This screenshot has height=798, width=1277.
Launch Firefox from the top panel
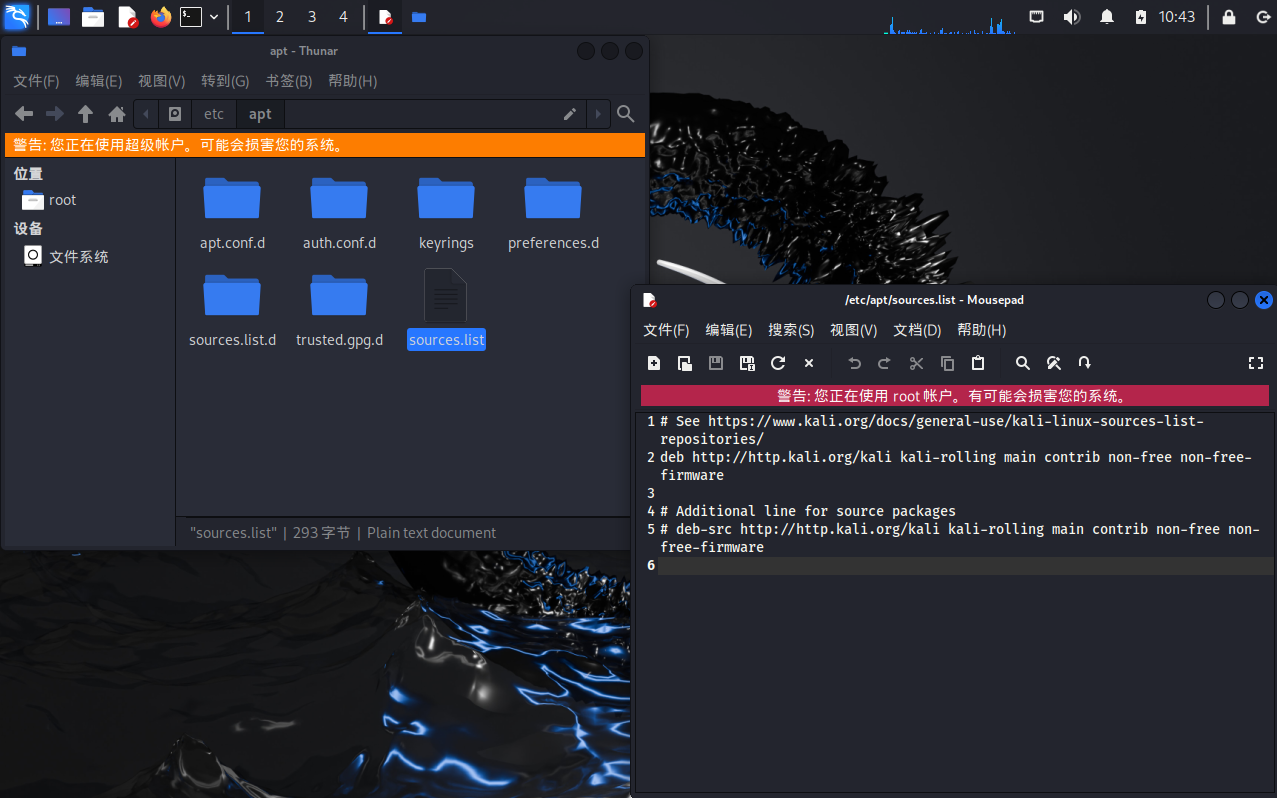161,17
